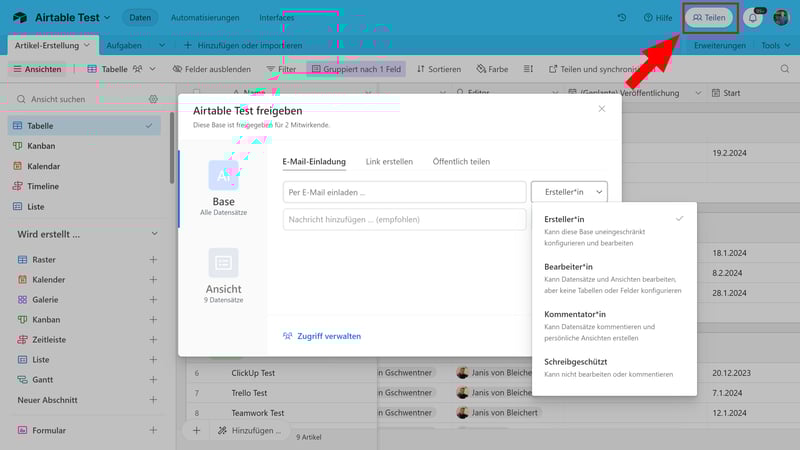Open Sortieren toolbar button

pyautogui.click(x=439, y=69)
